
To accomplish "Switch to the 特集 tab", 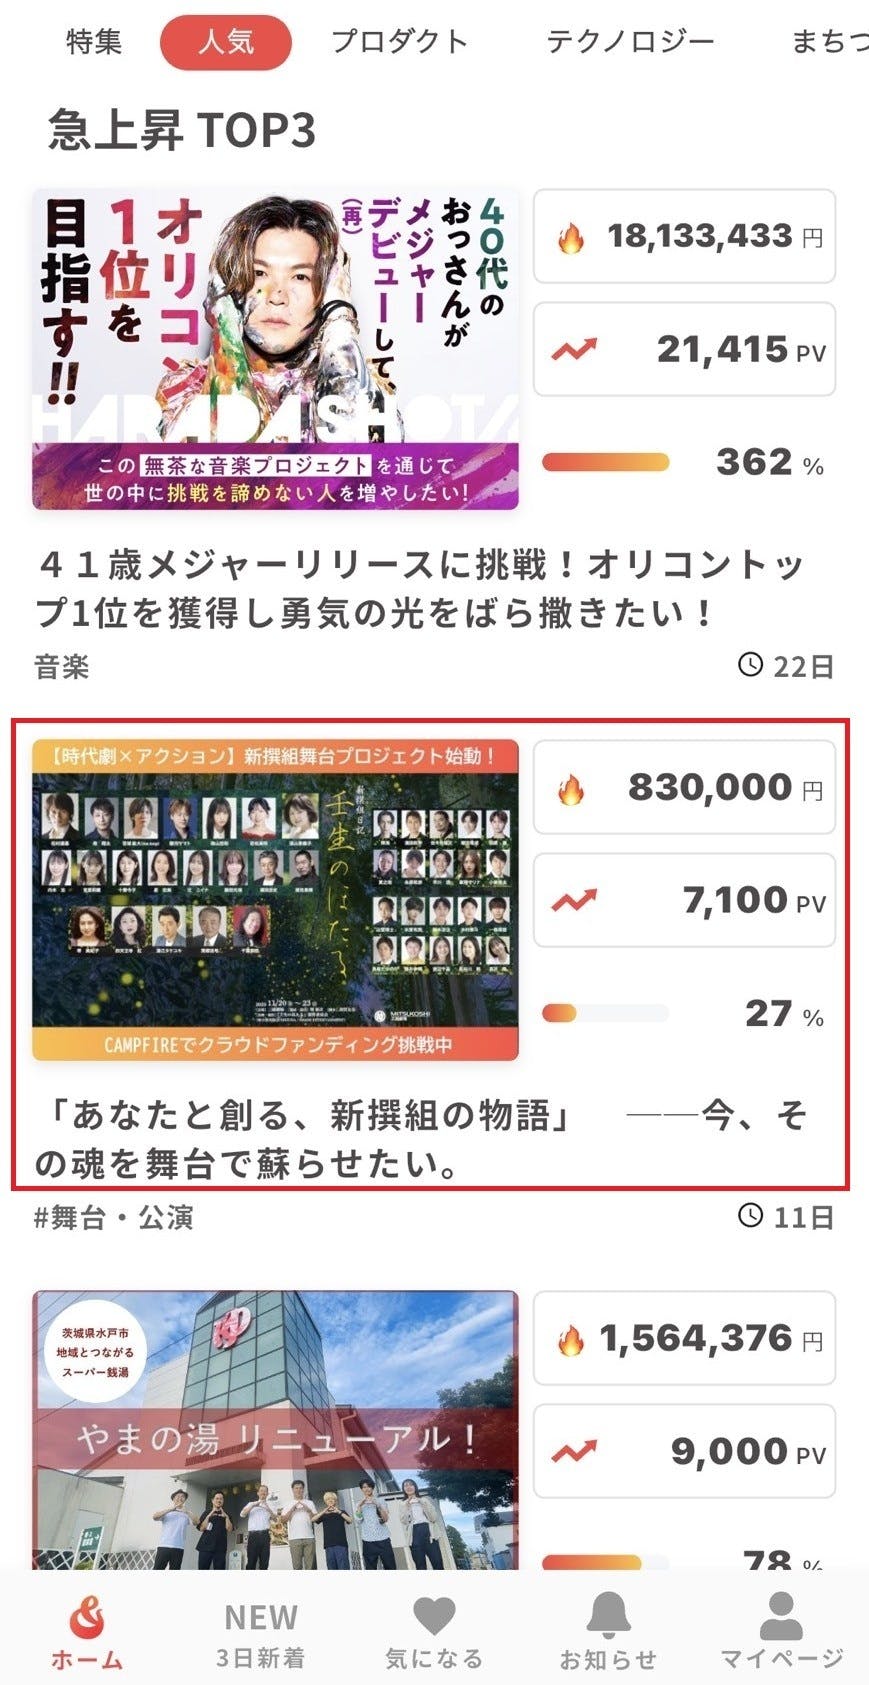I will 94,42.
